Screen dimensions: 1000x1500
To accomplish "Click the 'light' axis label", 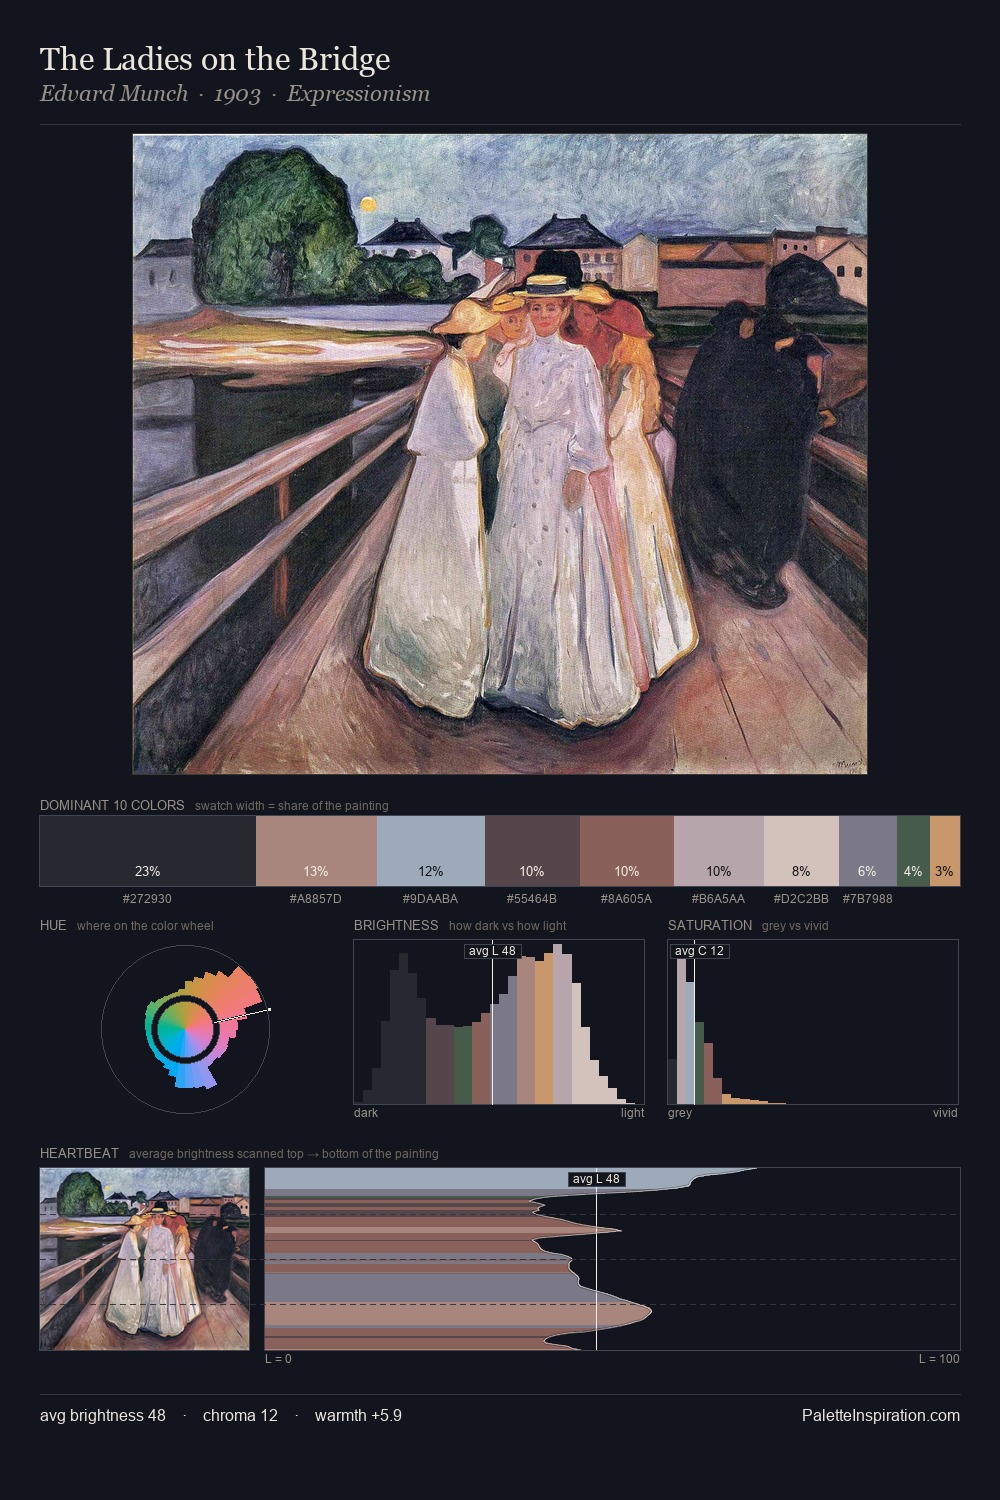I will 632,1113.
